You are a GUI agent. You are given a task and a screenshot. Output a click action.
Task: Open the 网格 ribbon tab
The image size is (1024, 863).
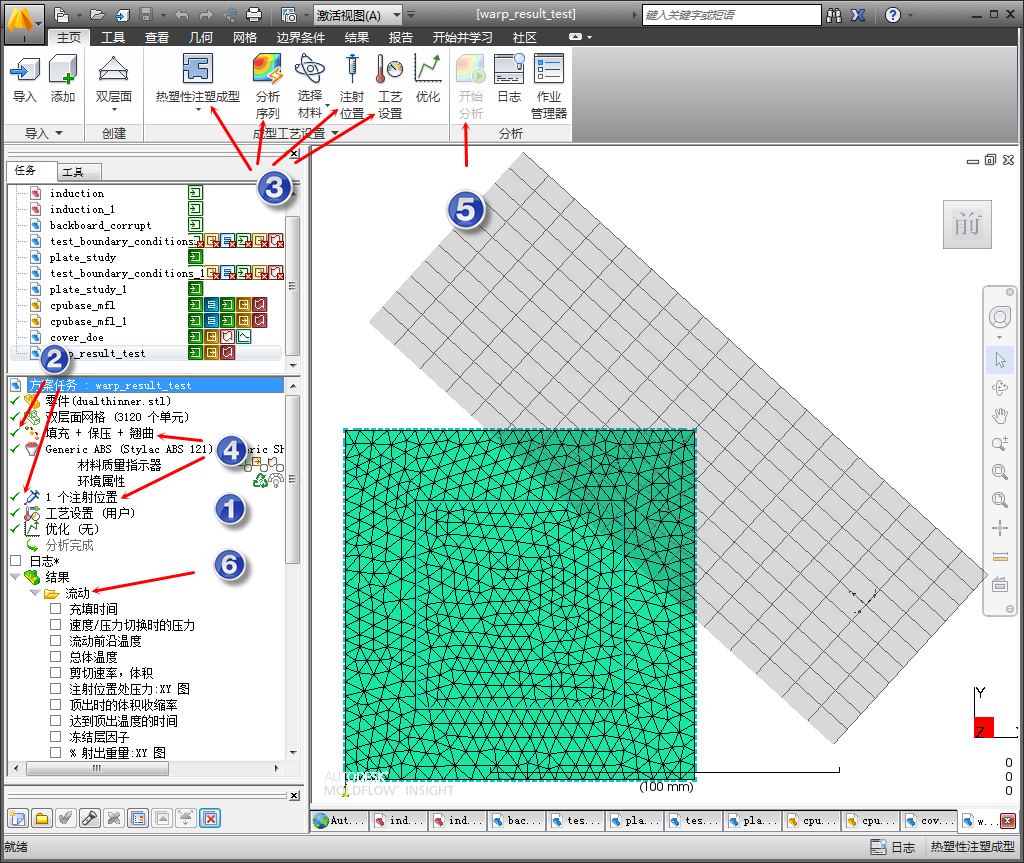[x=245, y=37]
